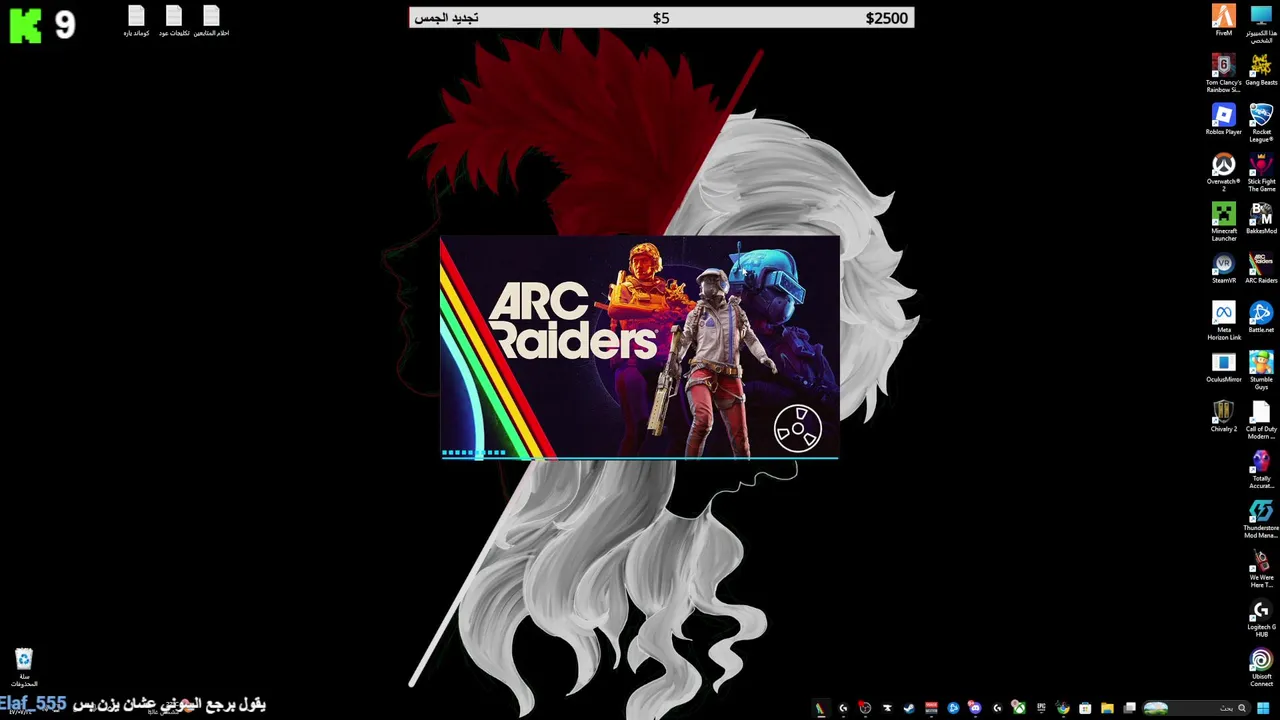Switch to Discord on the taskbar
Viewport: 1280px width, 720px height.
click(x=975, y=708)
